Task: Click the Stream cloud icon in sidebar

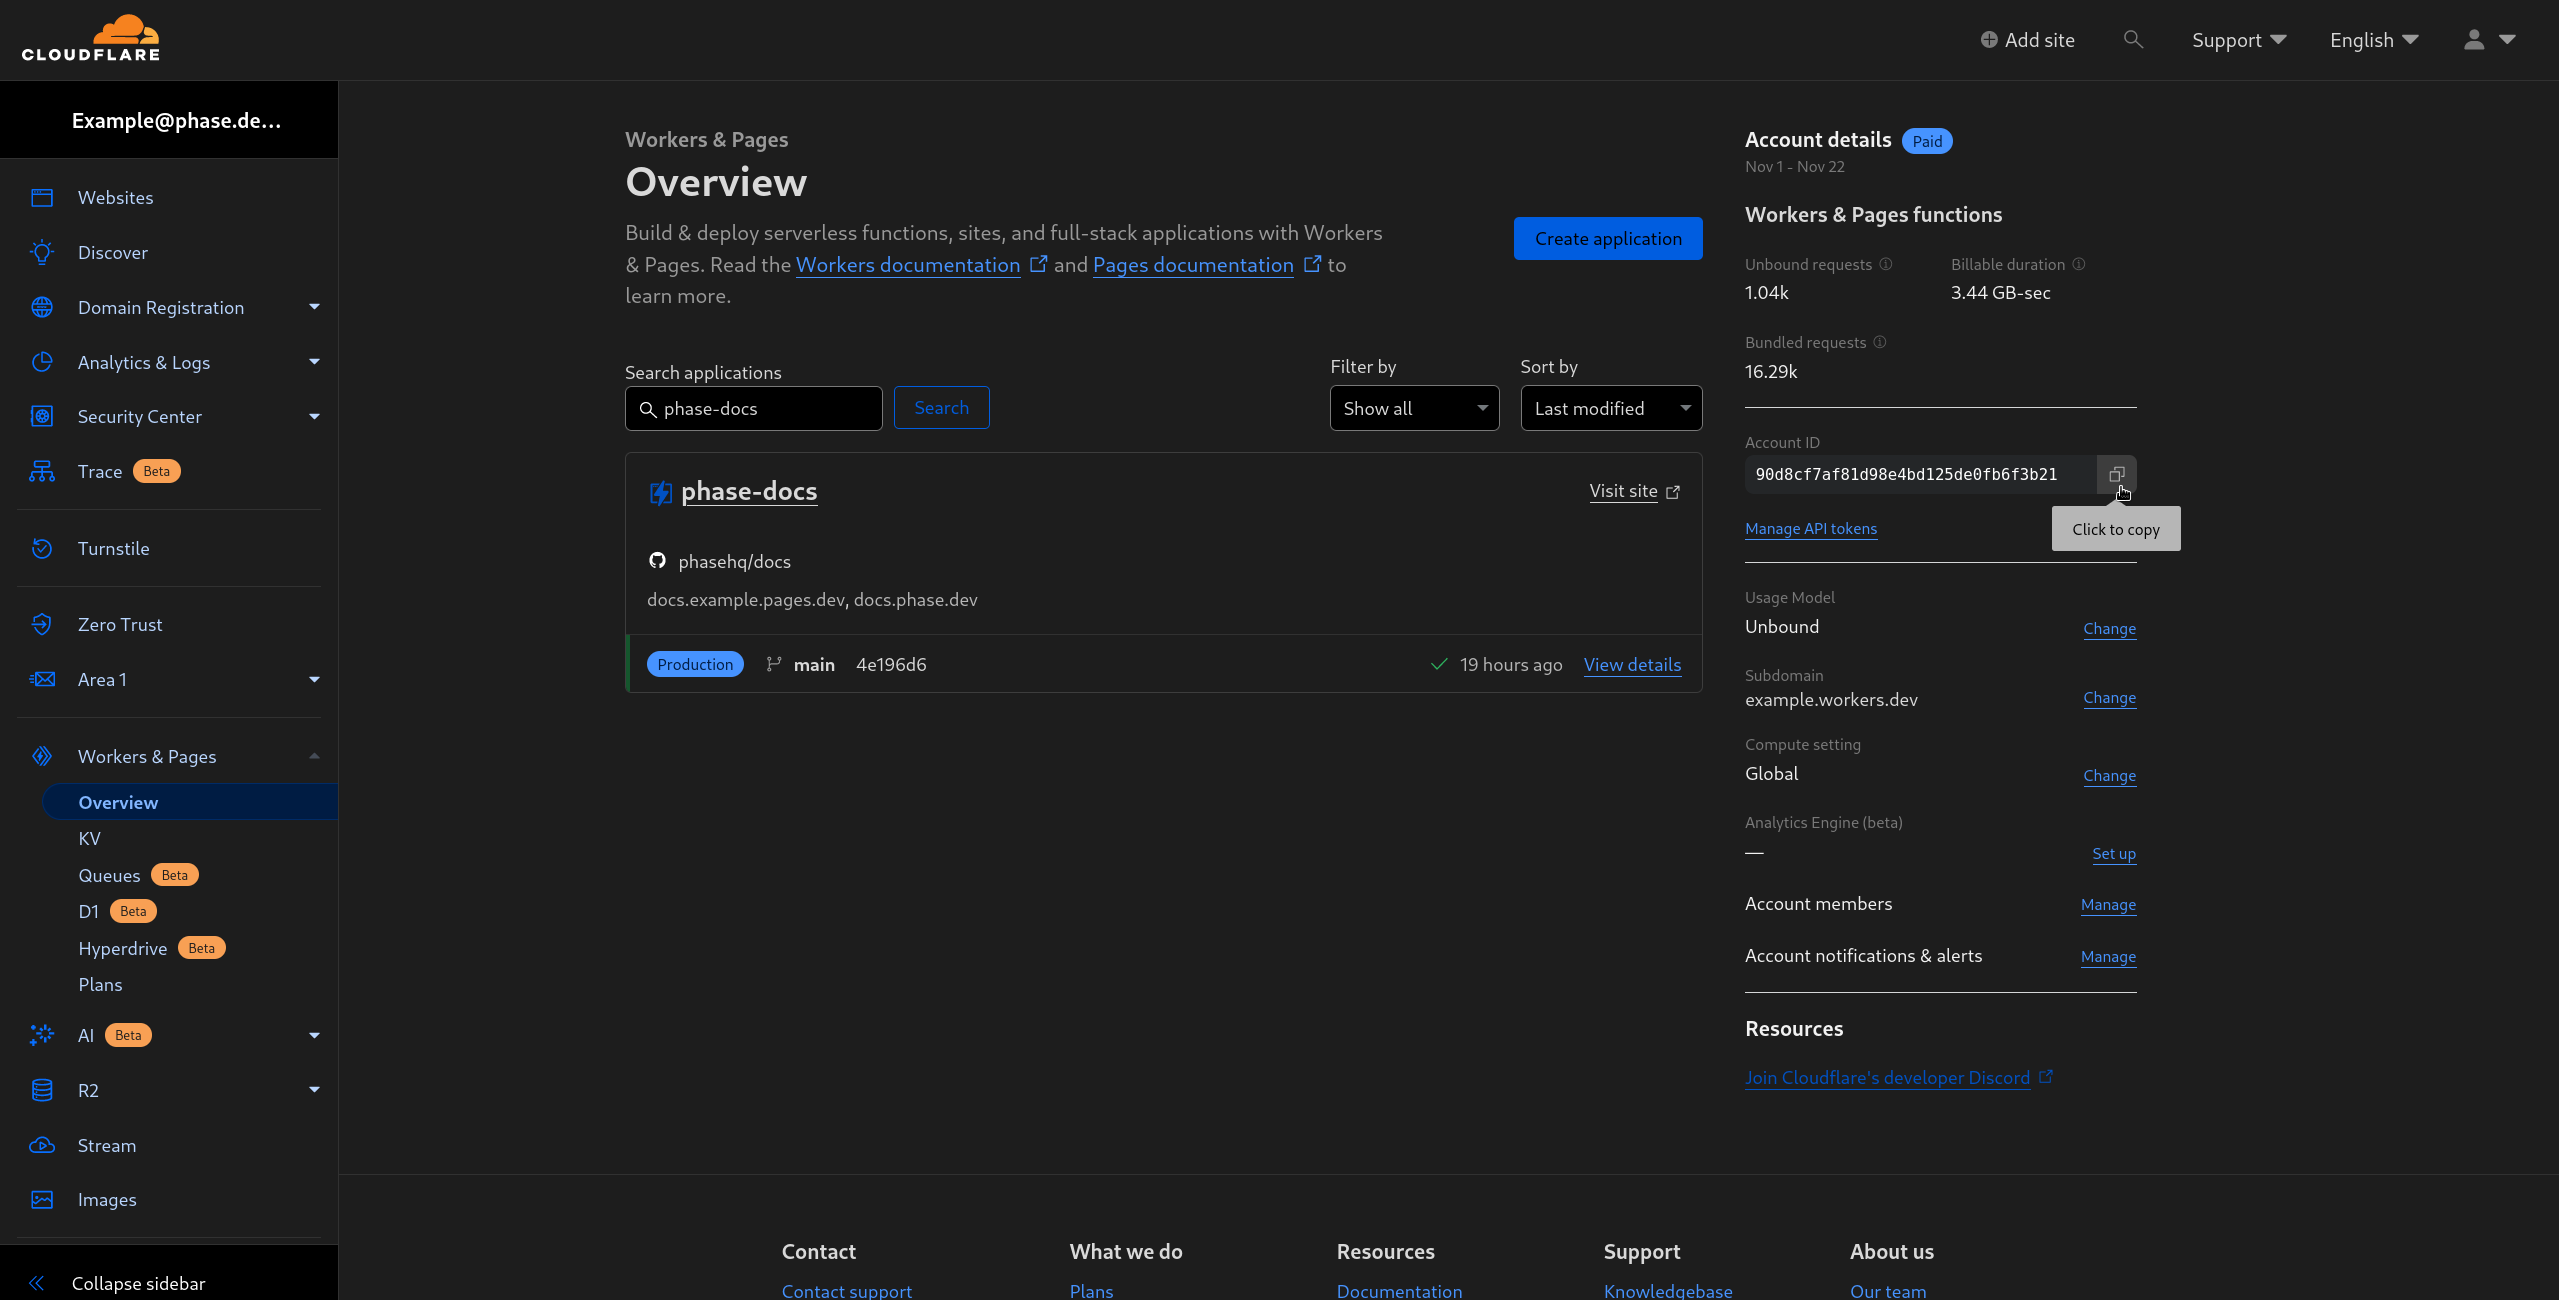Action: (42, 1145)
